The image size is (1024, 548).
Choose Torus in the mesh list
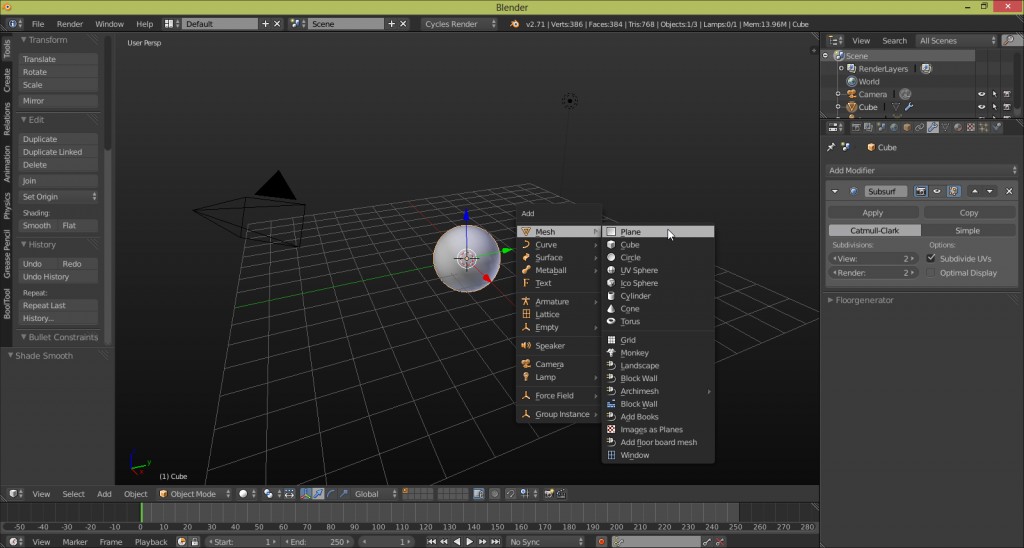coord(629,321)
